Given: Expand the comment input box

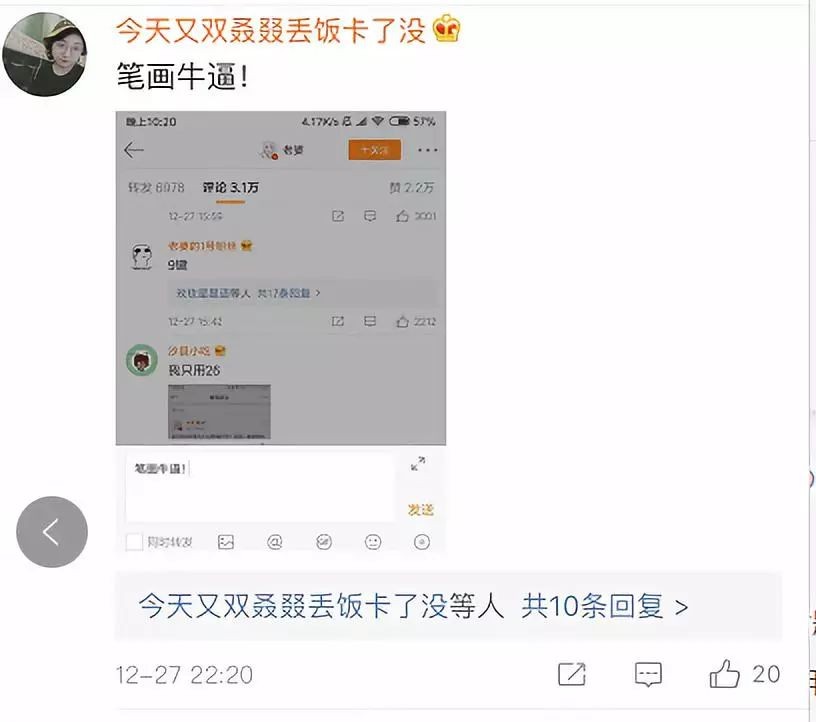Looking at the screenshot, I should click(418, 463).
